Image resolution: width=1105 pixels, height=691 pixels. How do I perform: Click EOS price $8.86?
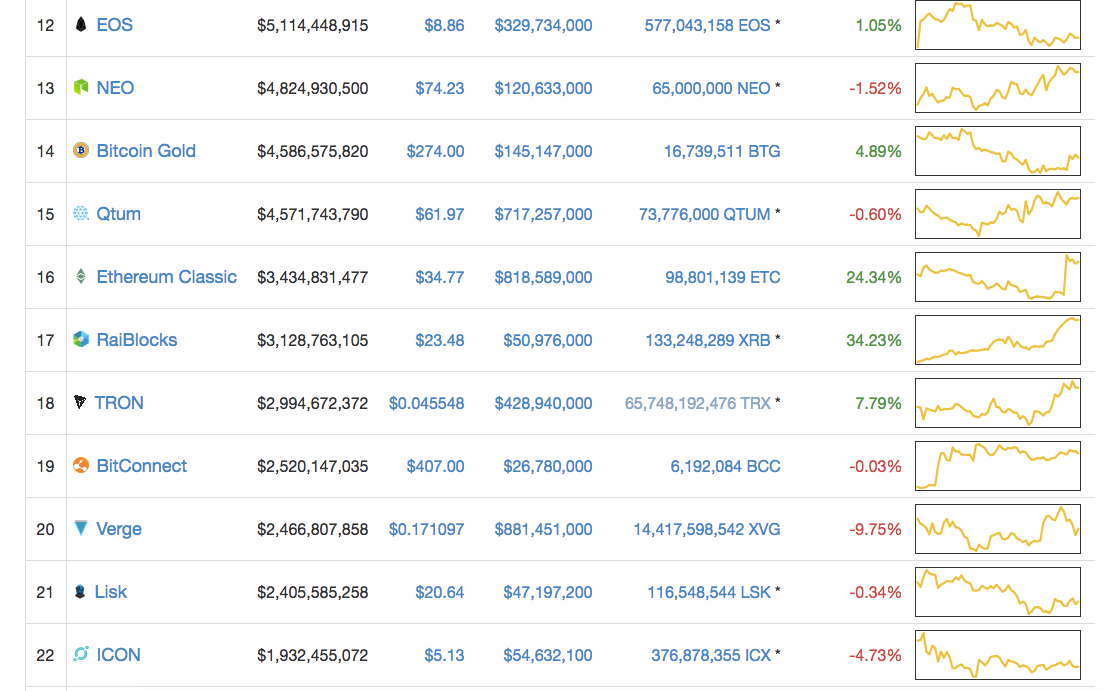coord(444,25)
